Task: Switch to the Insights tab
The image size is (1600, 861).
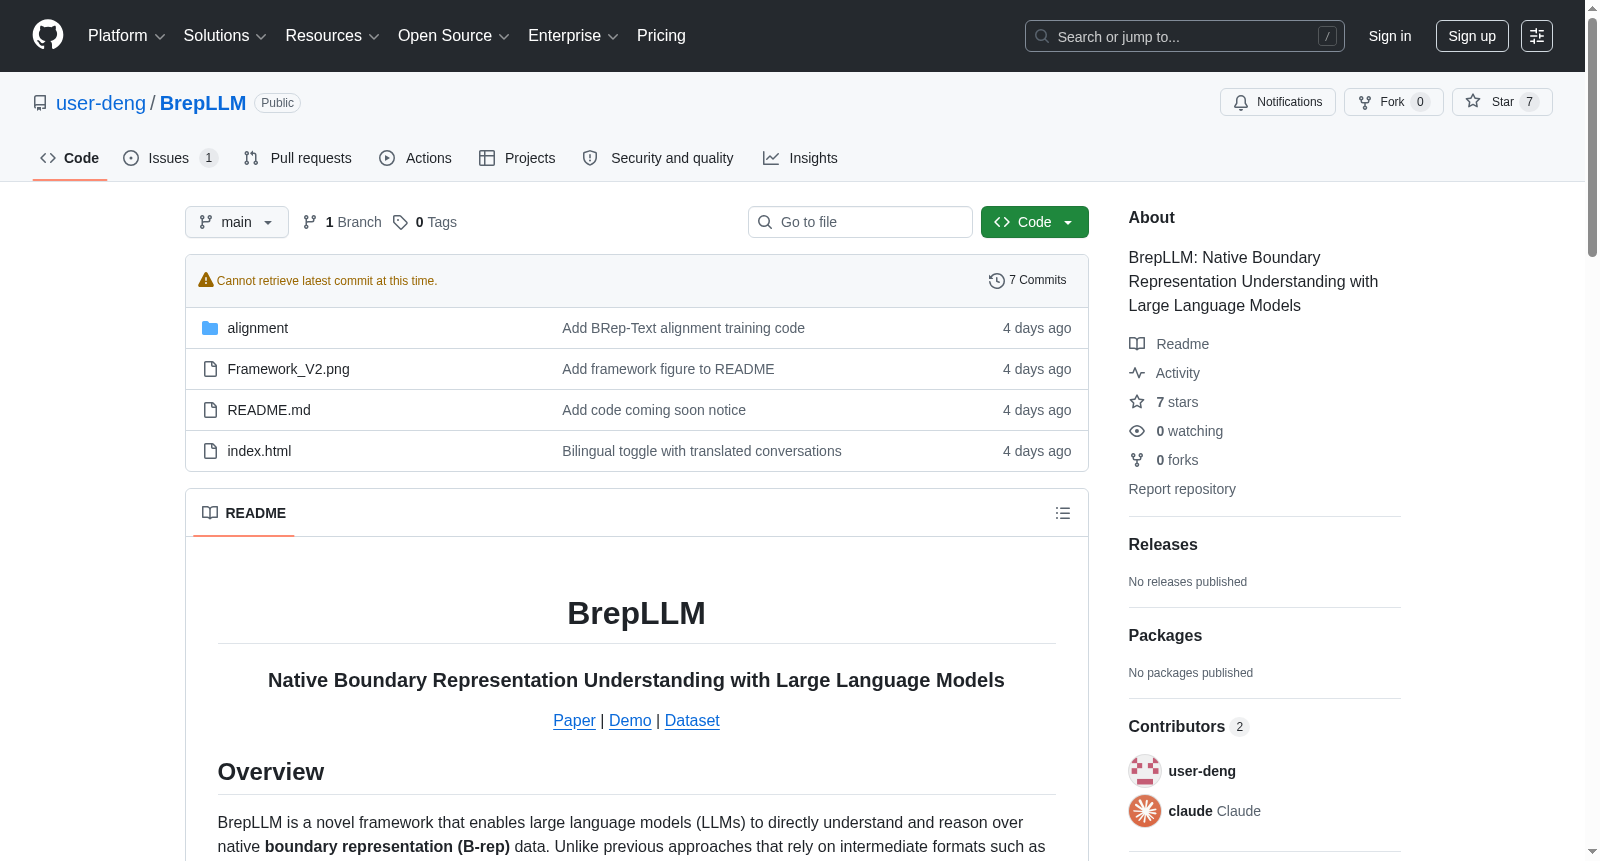Action: point(800,158)
